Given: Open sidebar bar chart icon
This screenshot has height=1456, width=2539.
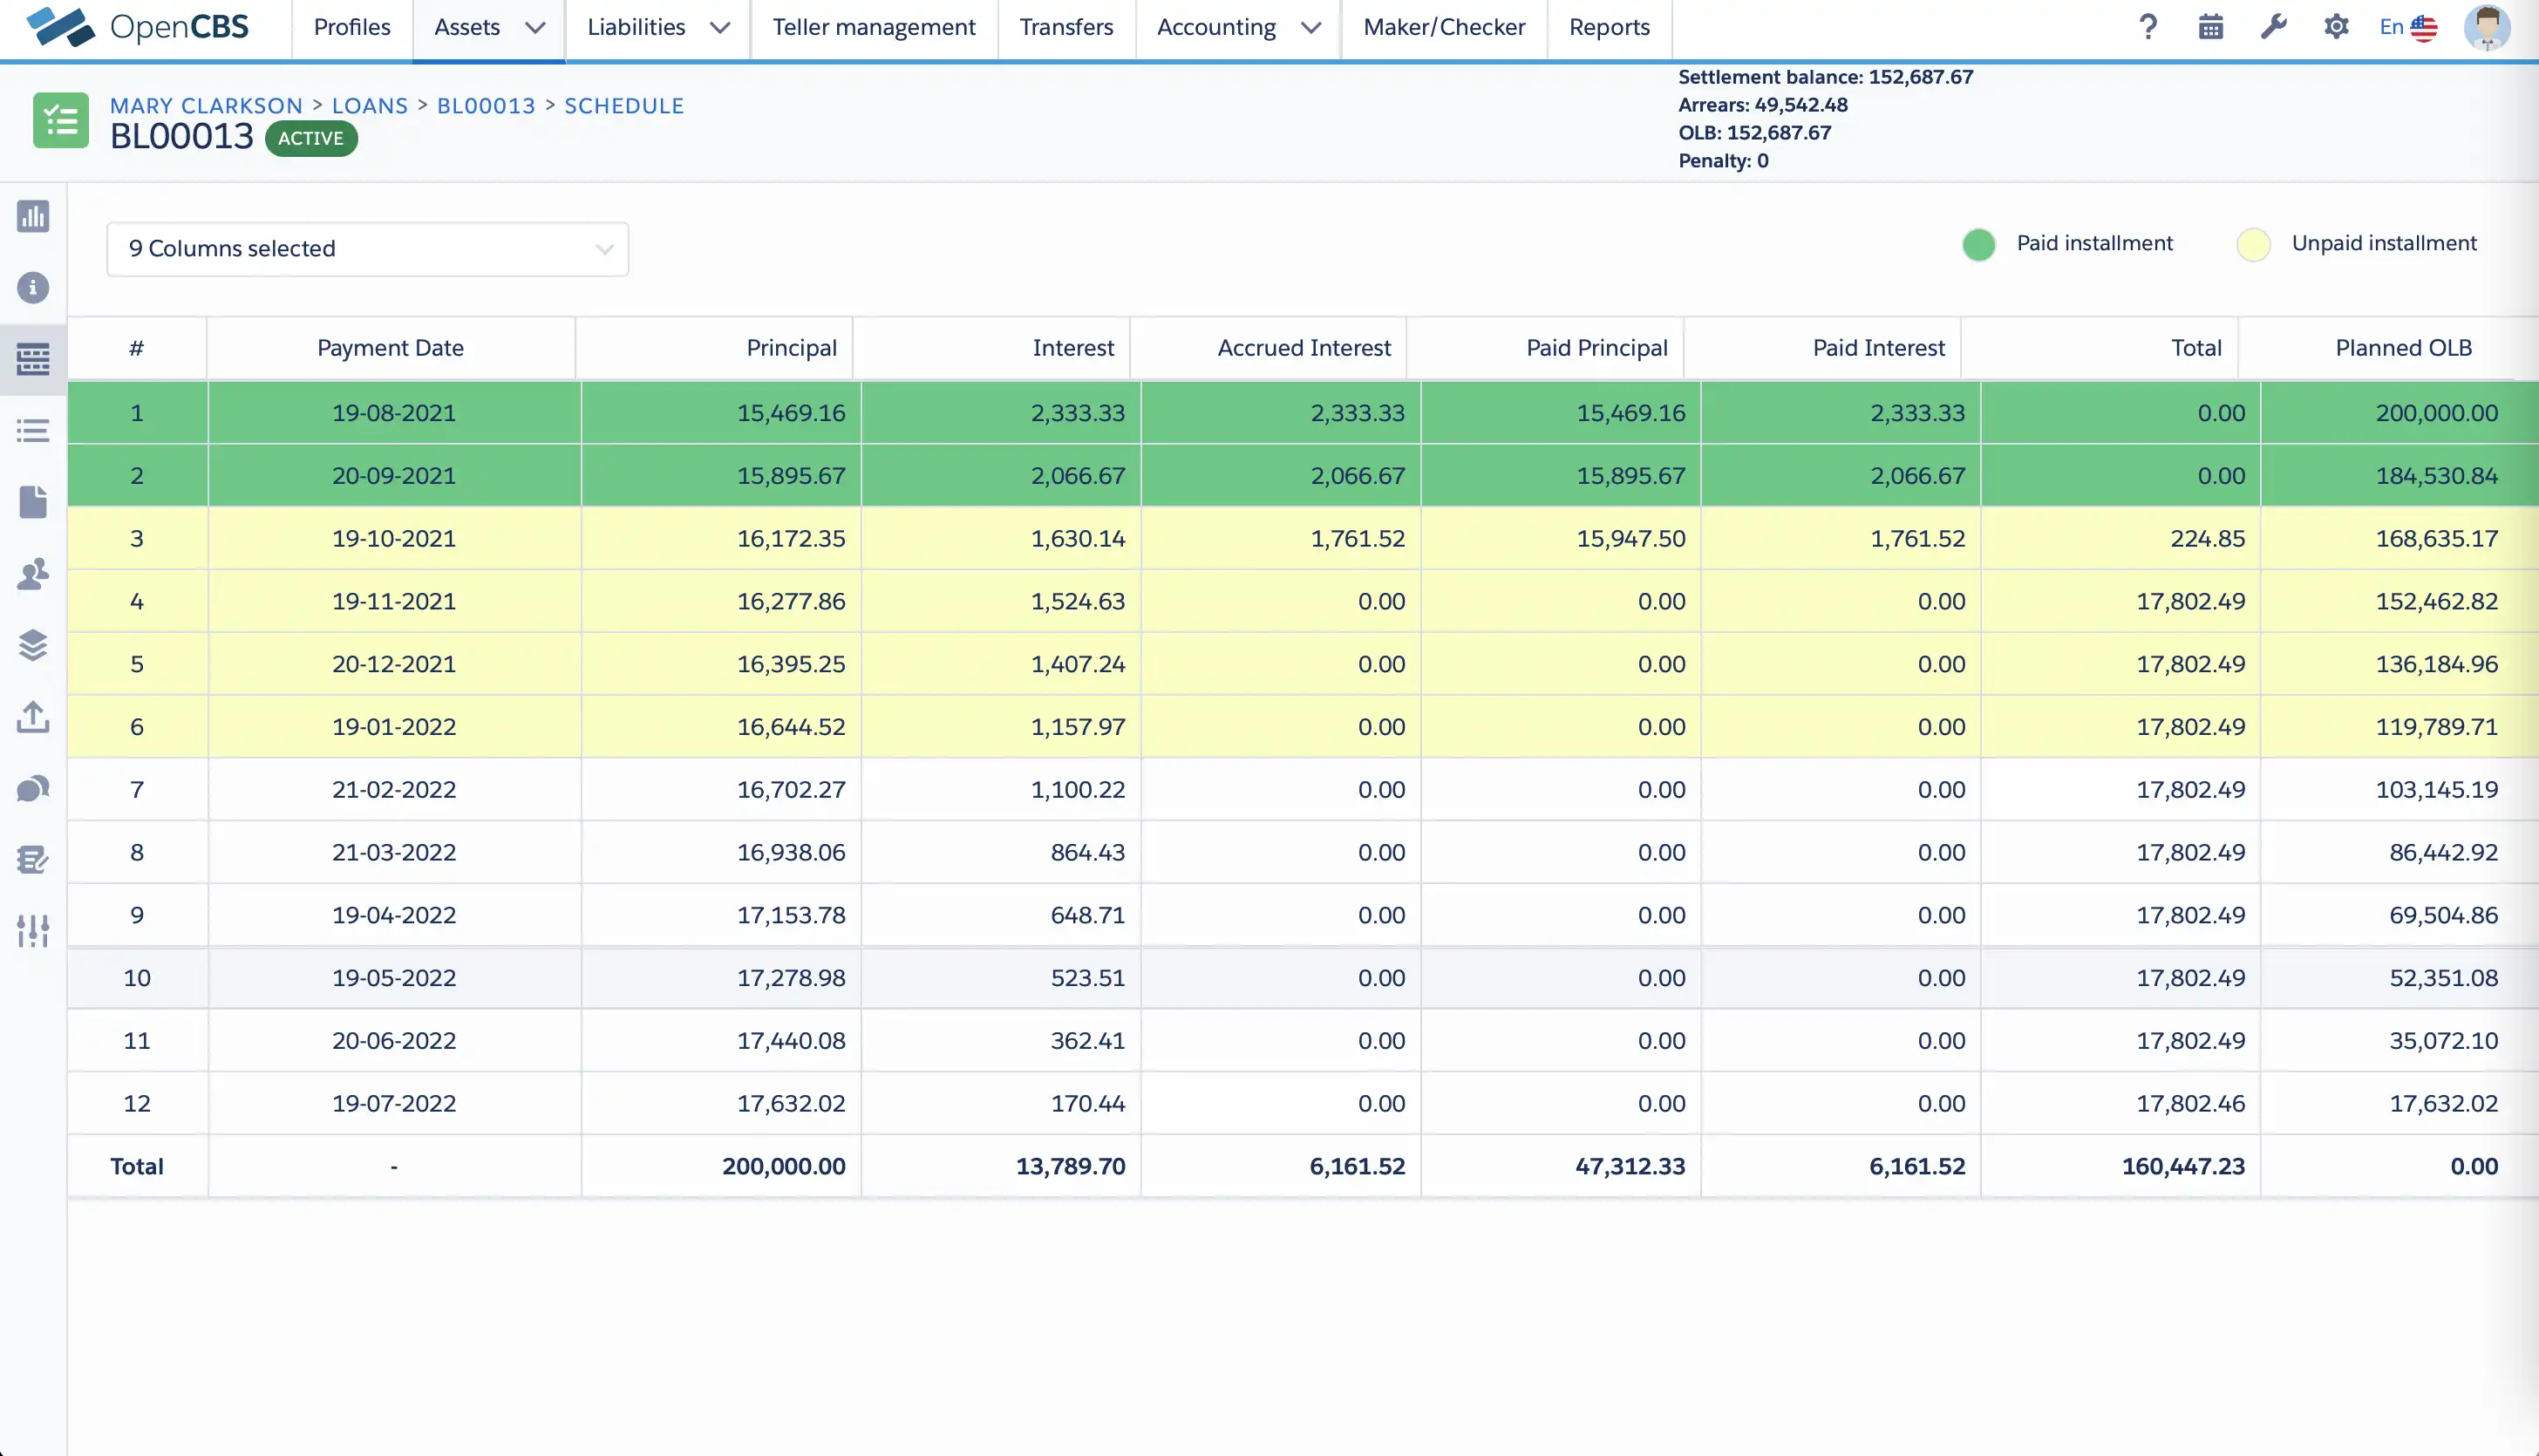Looking at the screenshot, I should (33, 216).
